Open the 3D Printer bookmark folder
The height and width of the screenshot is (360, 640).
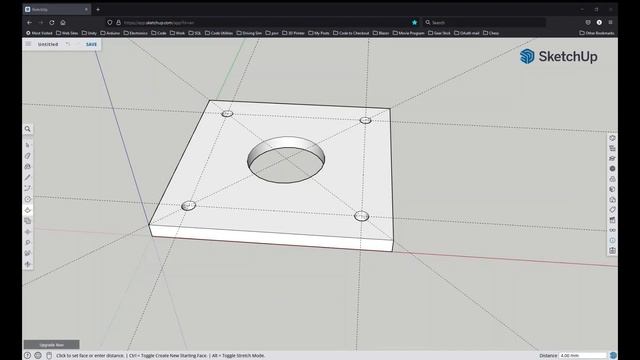click(293, 33)
